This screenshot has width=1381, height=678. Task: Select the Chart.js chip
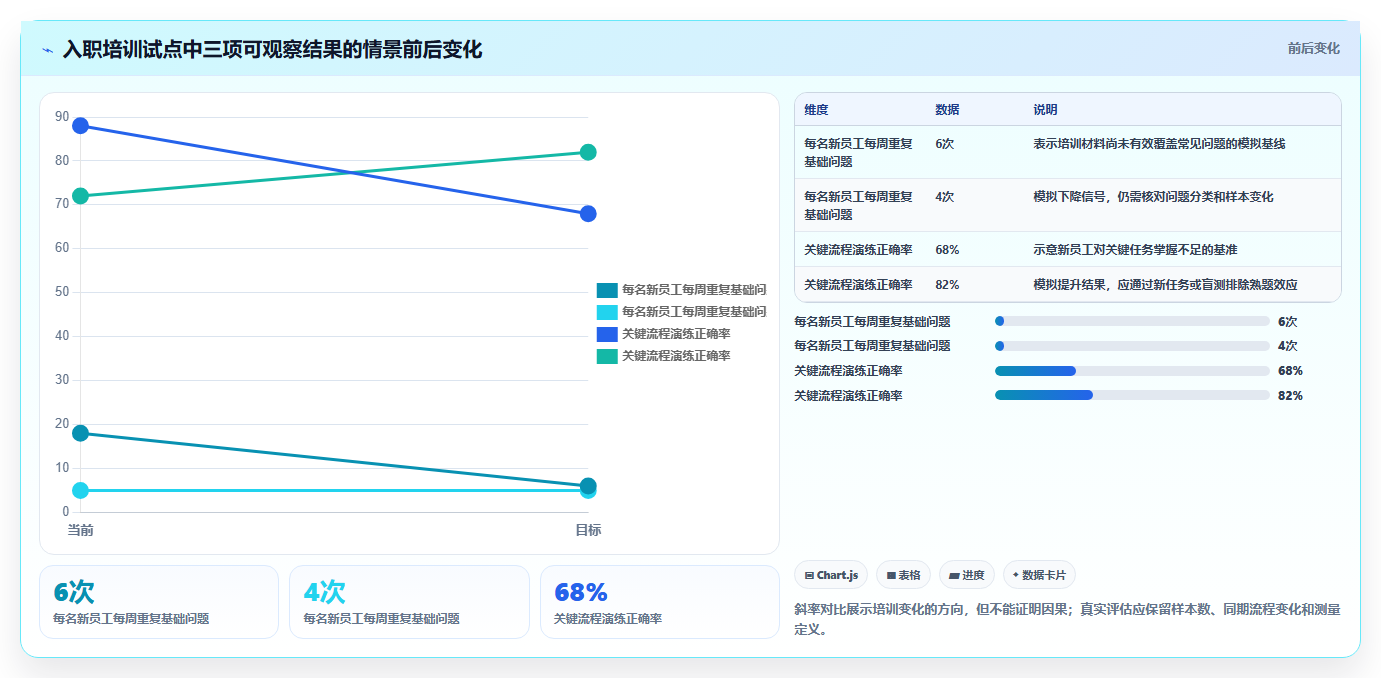[x=831, y=575]
